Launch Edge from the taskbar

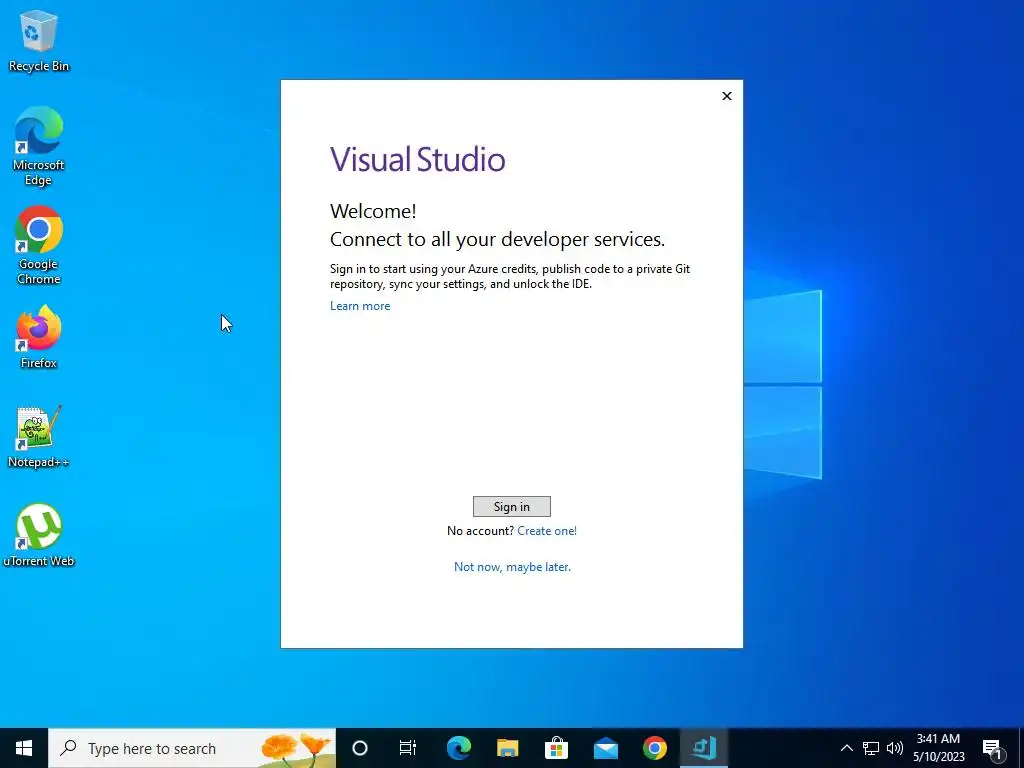pyautogui.click(x=459, y=748)
